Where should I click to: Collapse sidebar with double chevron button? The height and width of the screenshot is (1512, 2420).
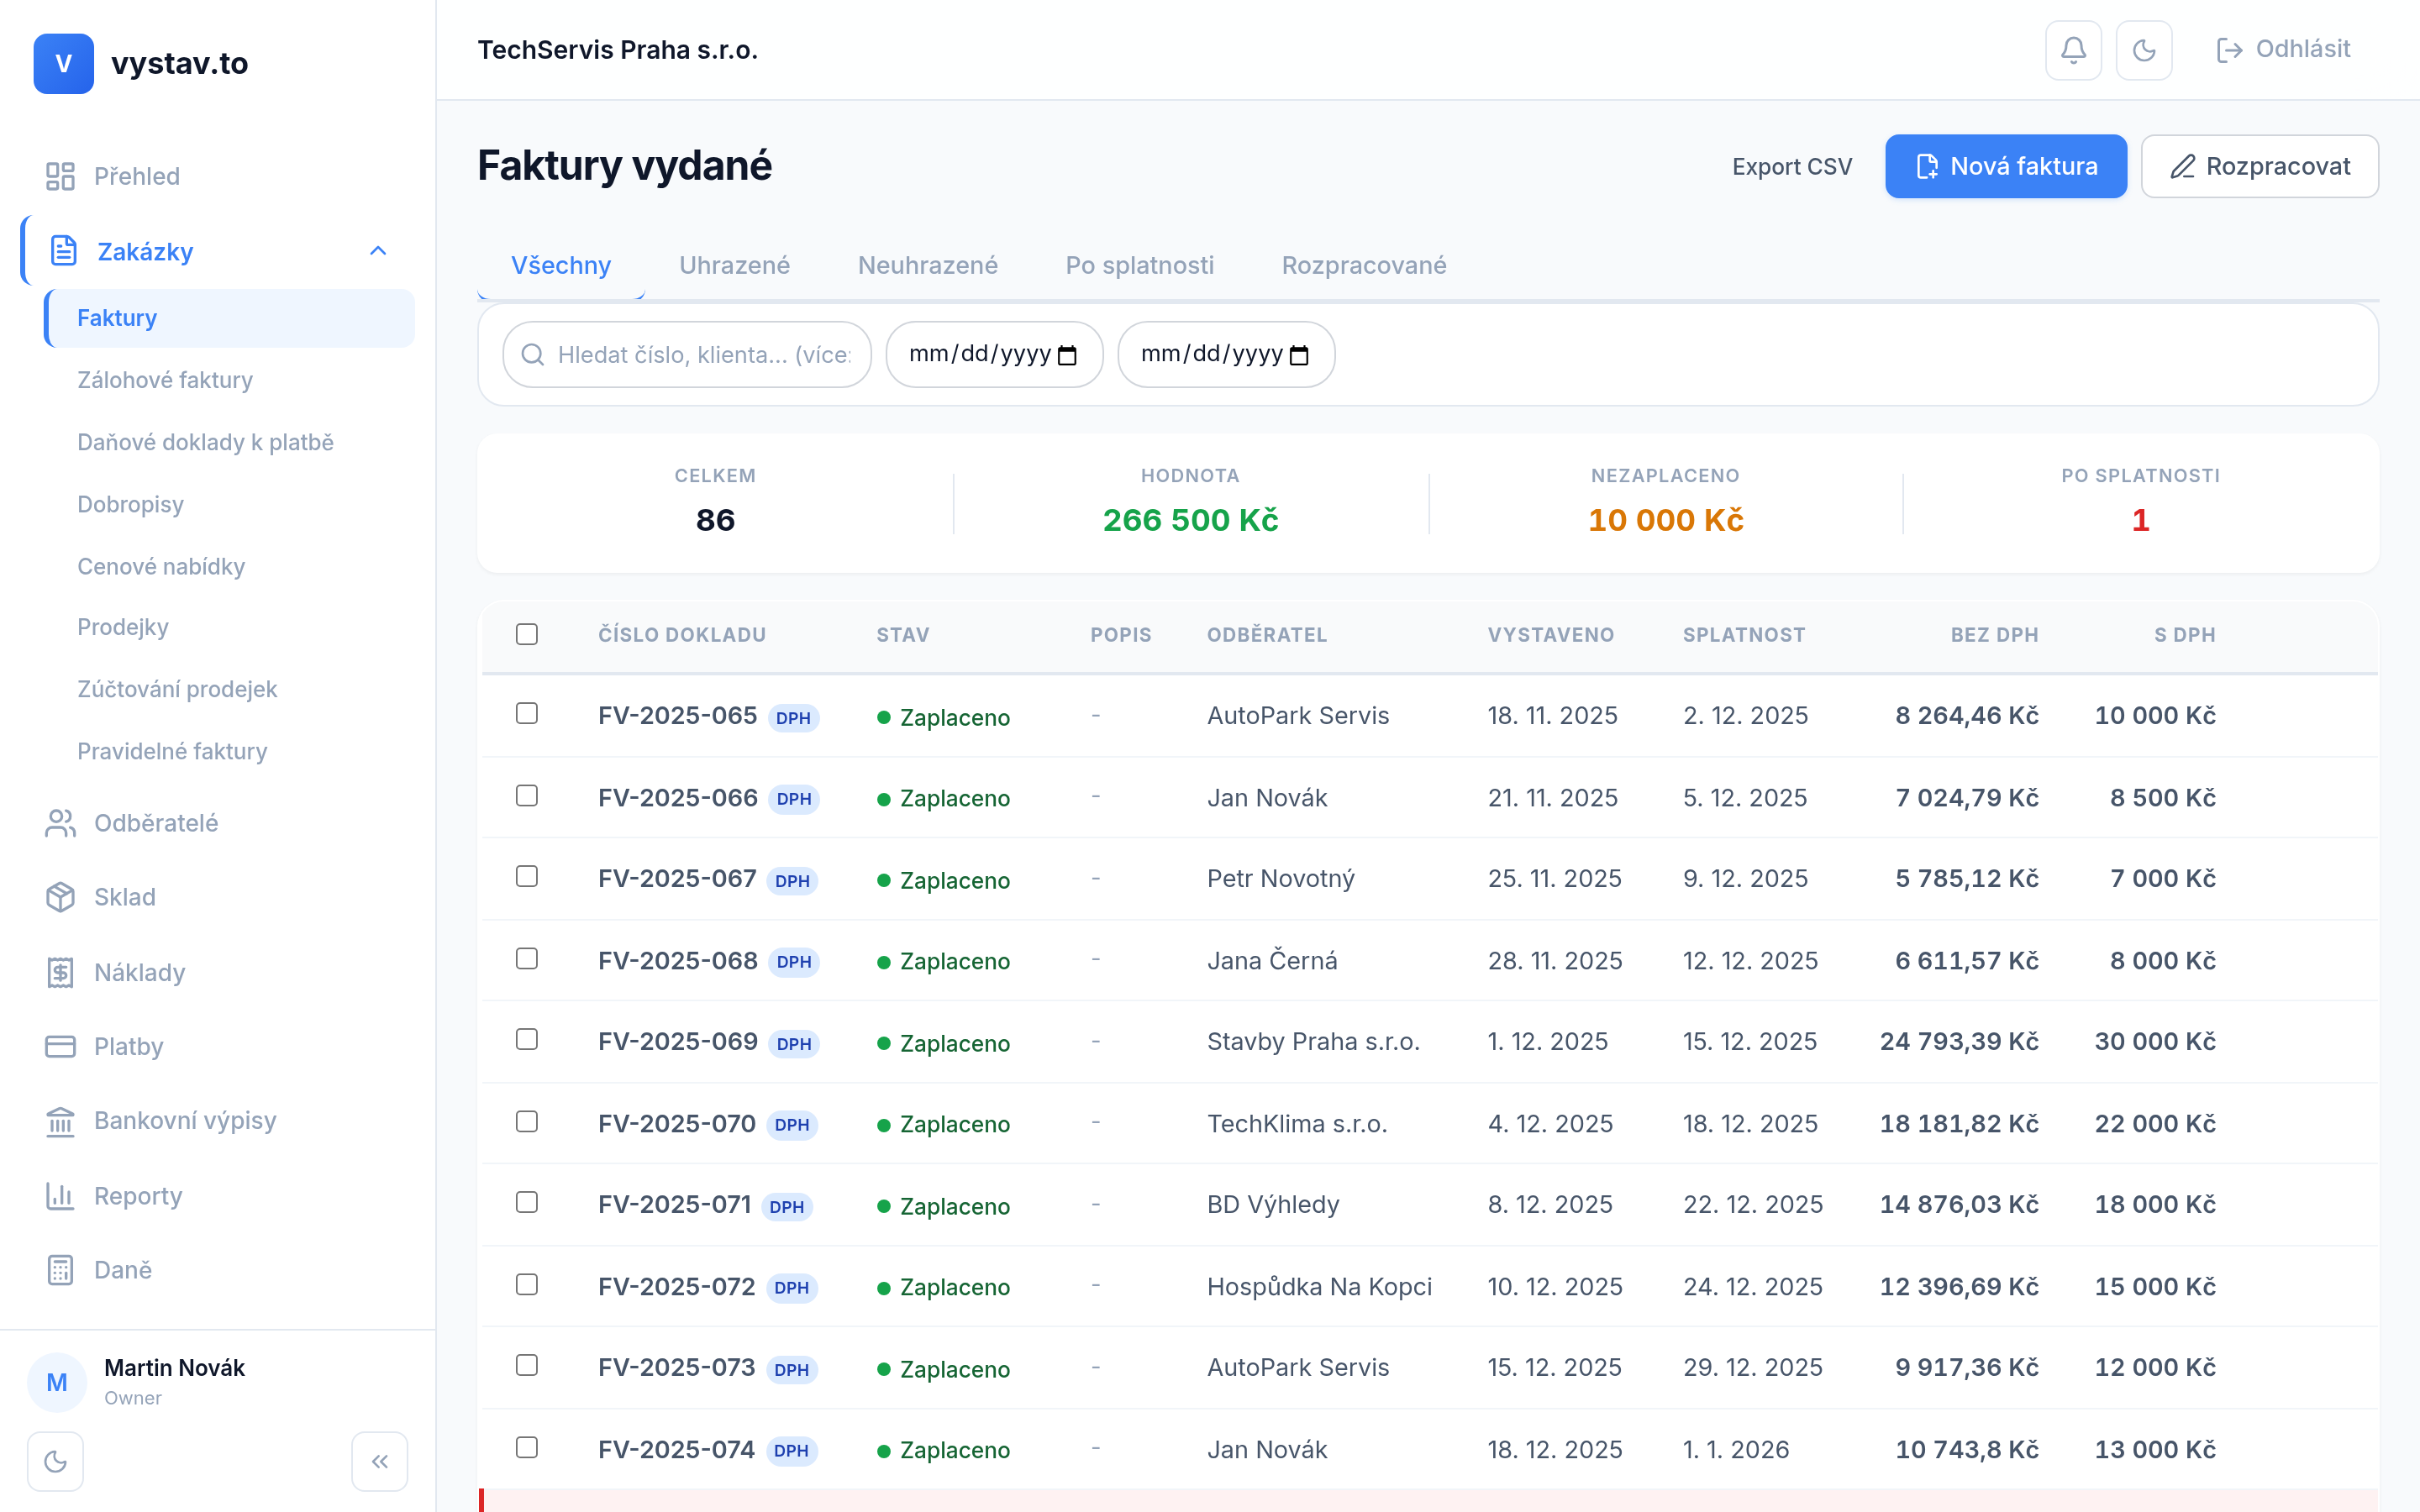[379, 1461]
